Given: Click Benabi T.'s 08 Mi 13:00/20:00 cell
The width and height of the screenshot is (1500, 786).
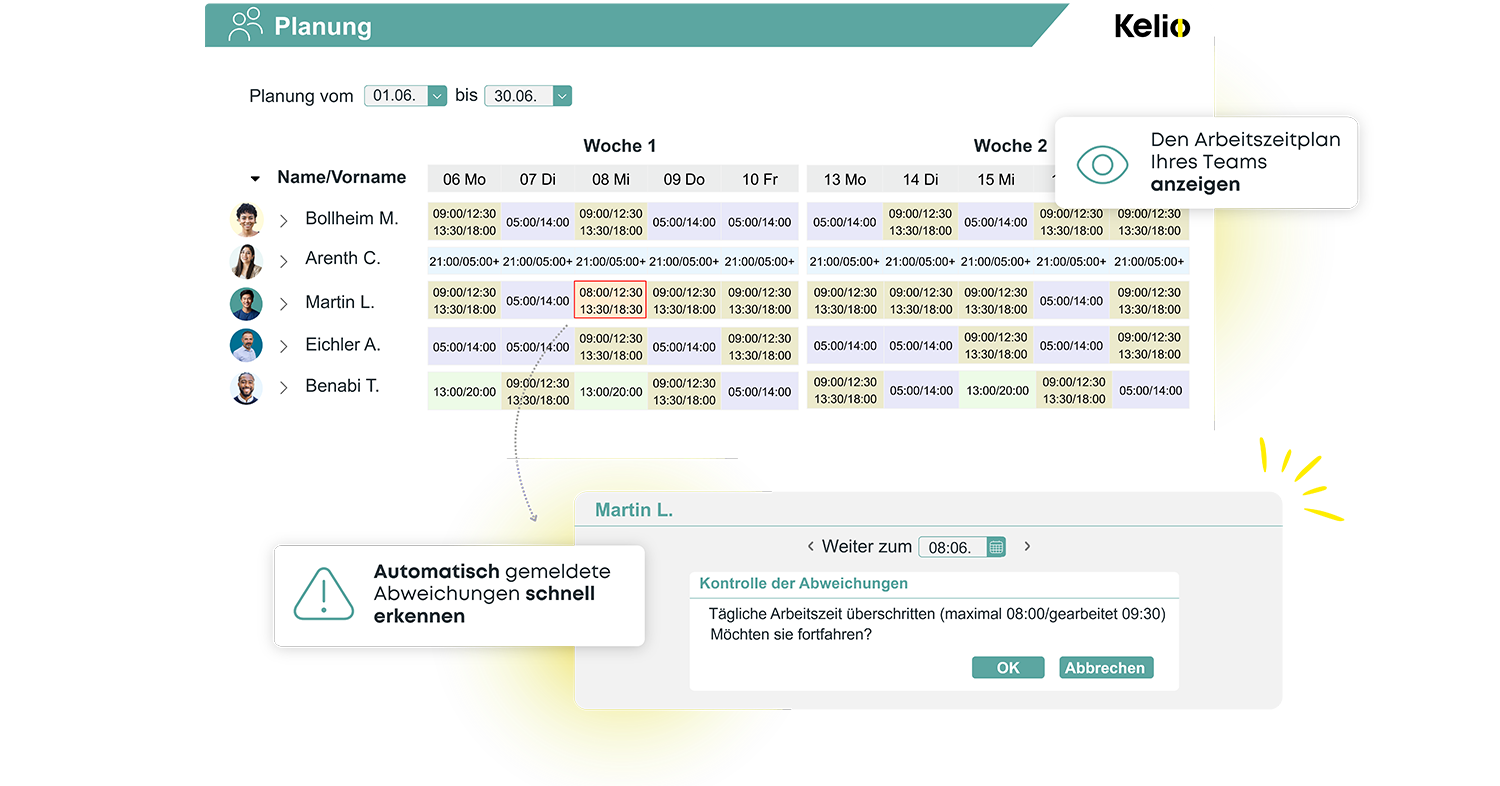Looking at the screenshot, I should click(611, 391).
